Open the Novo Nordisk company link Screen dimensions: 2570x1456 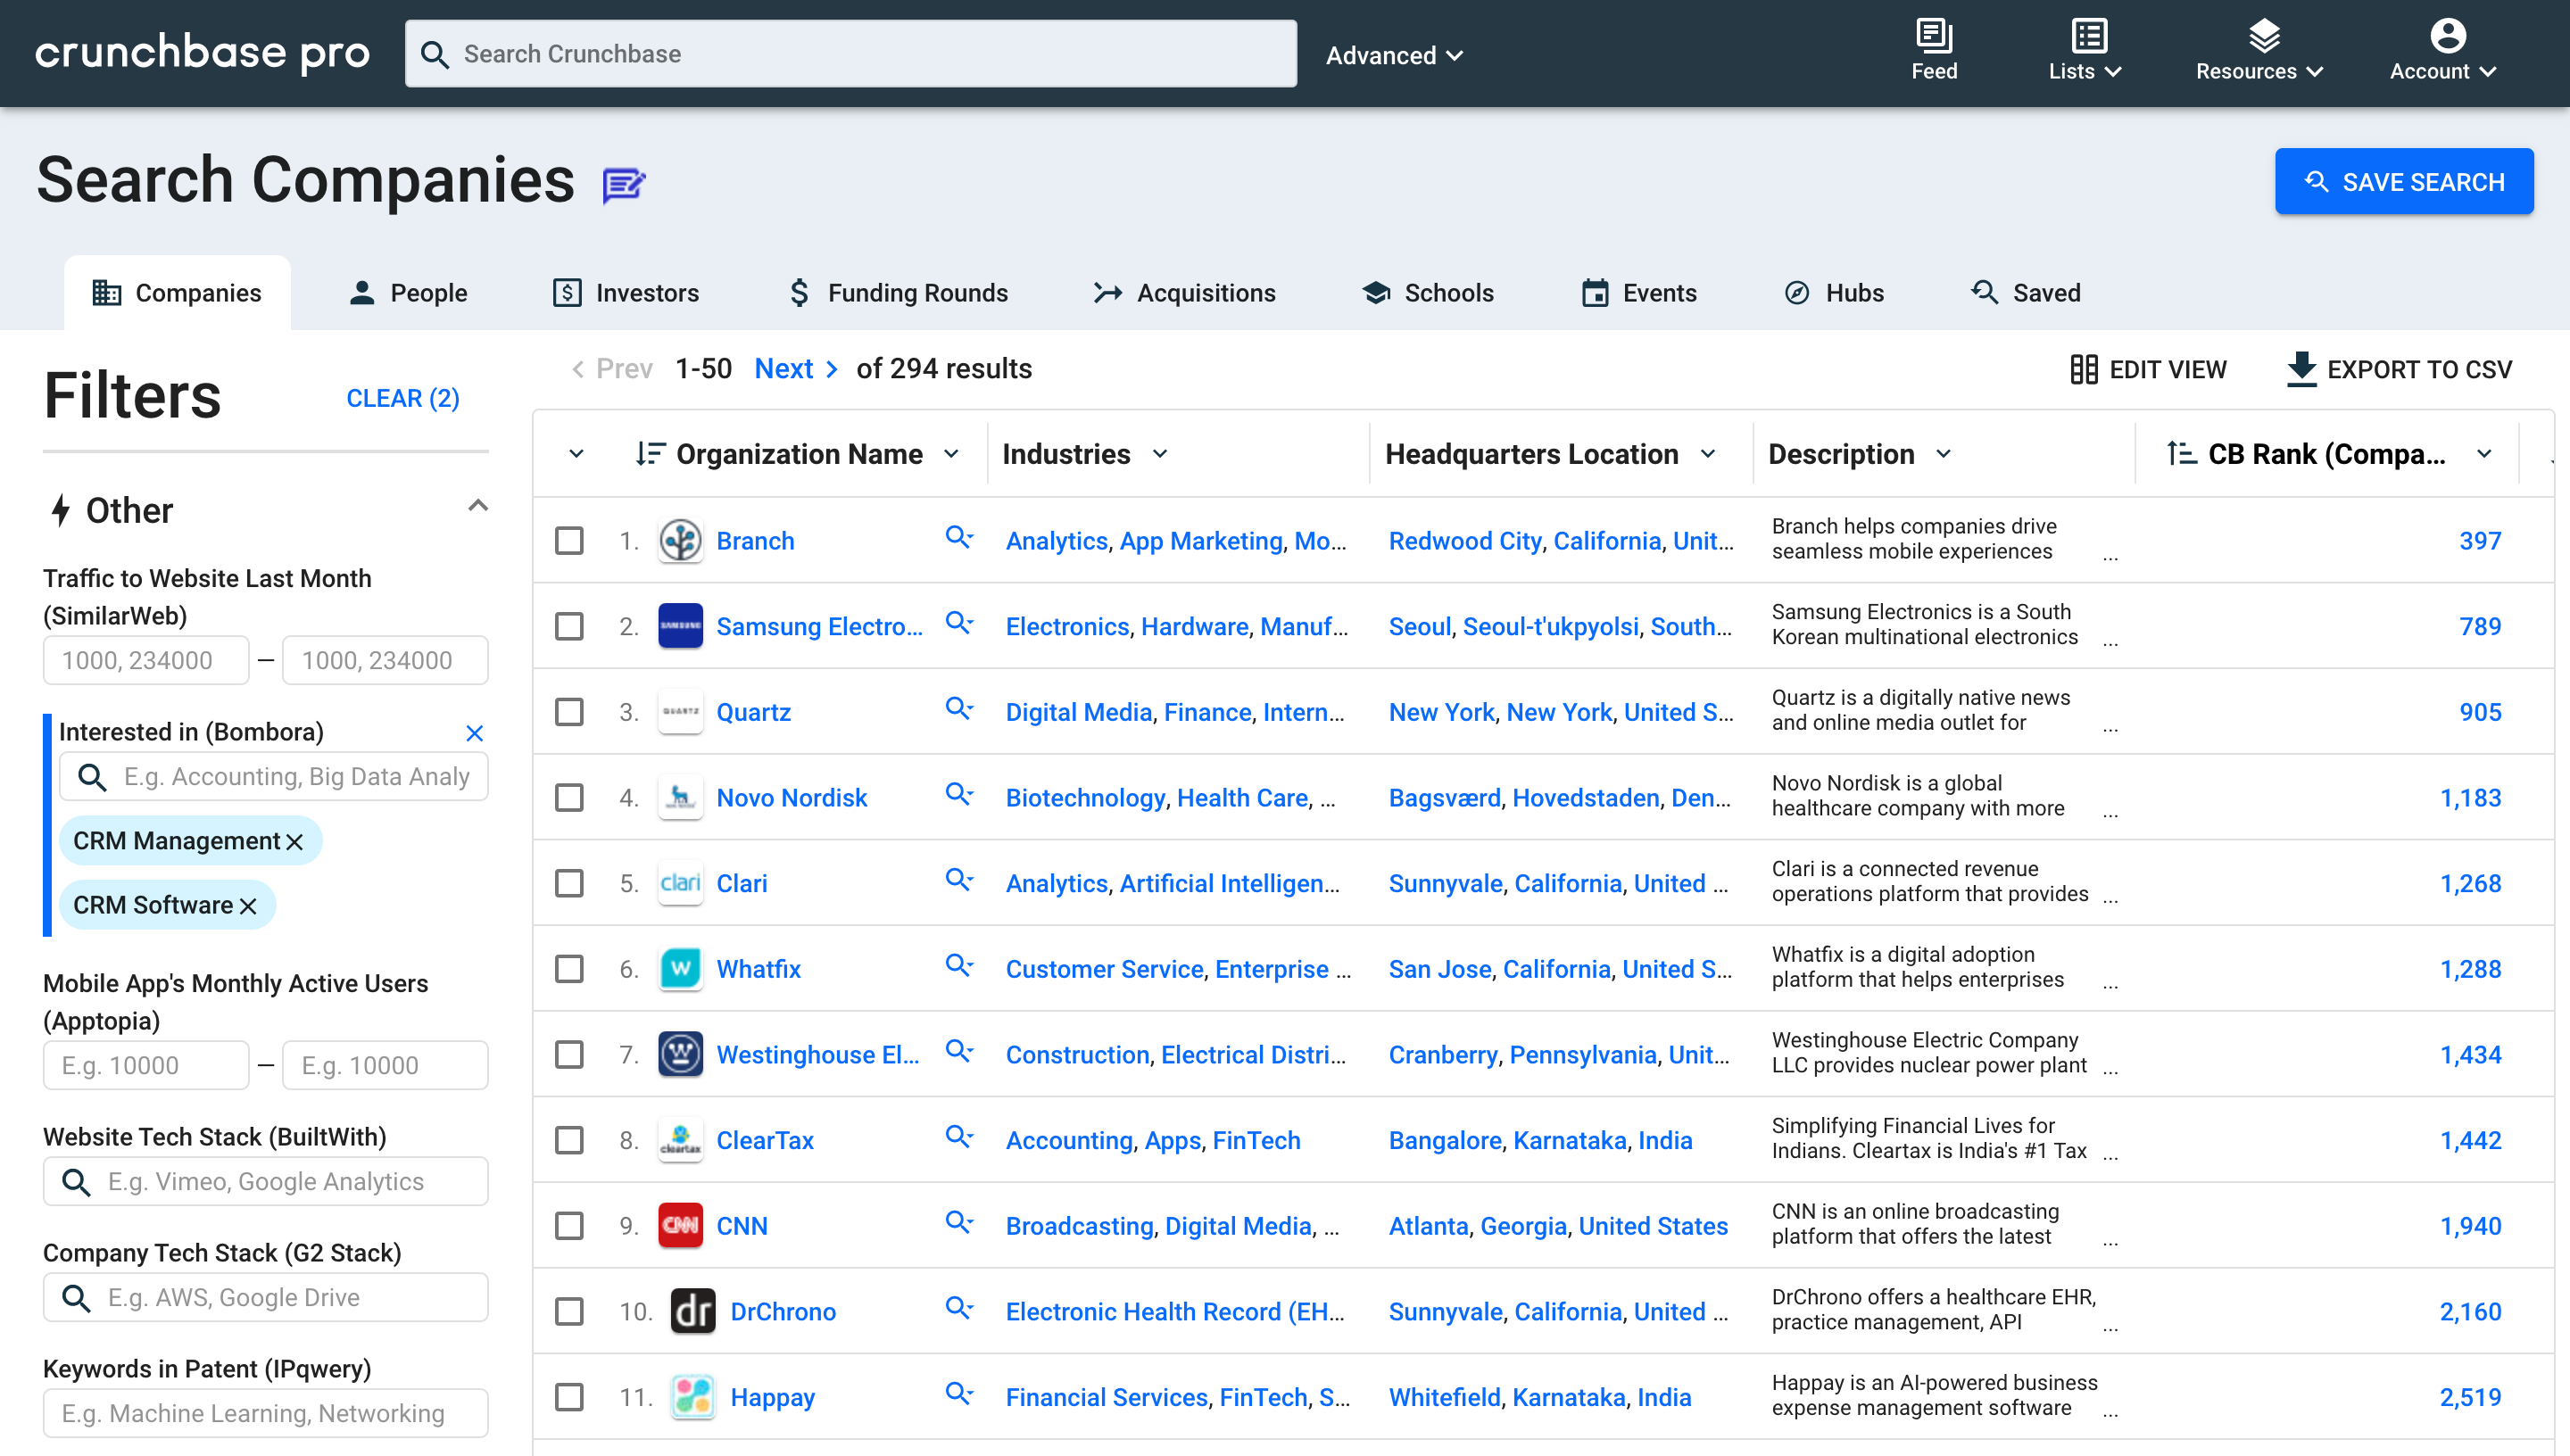click(x=791, y=797)
